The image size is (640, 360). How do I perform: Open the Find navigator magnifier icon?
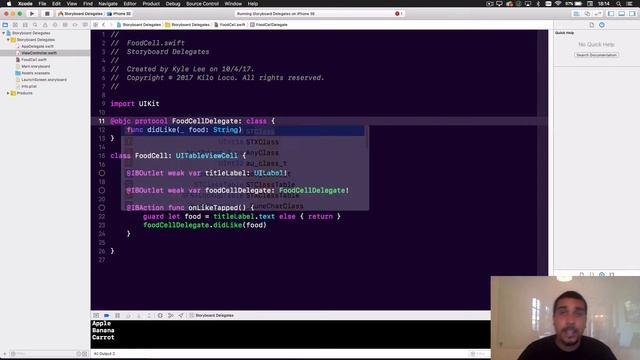tap(35, 25)
